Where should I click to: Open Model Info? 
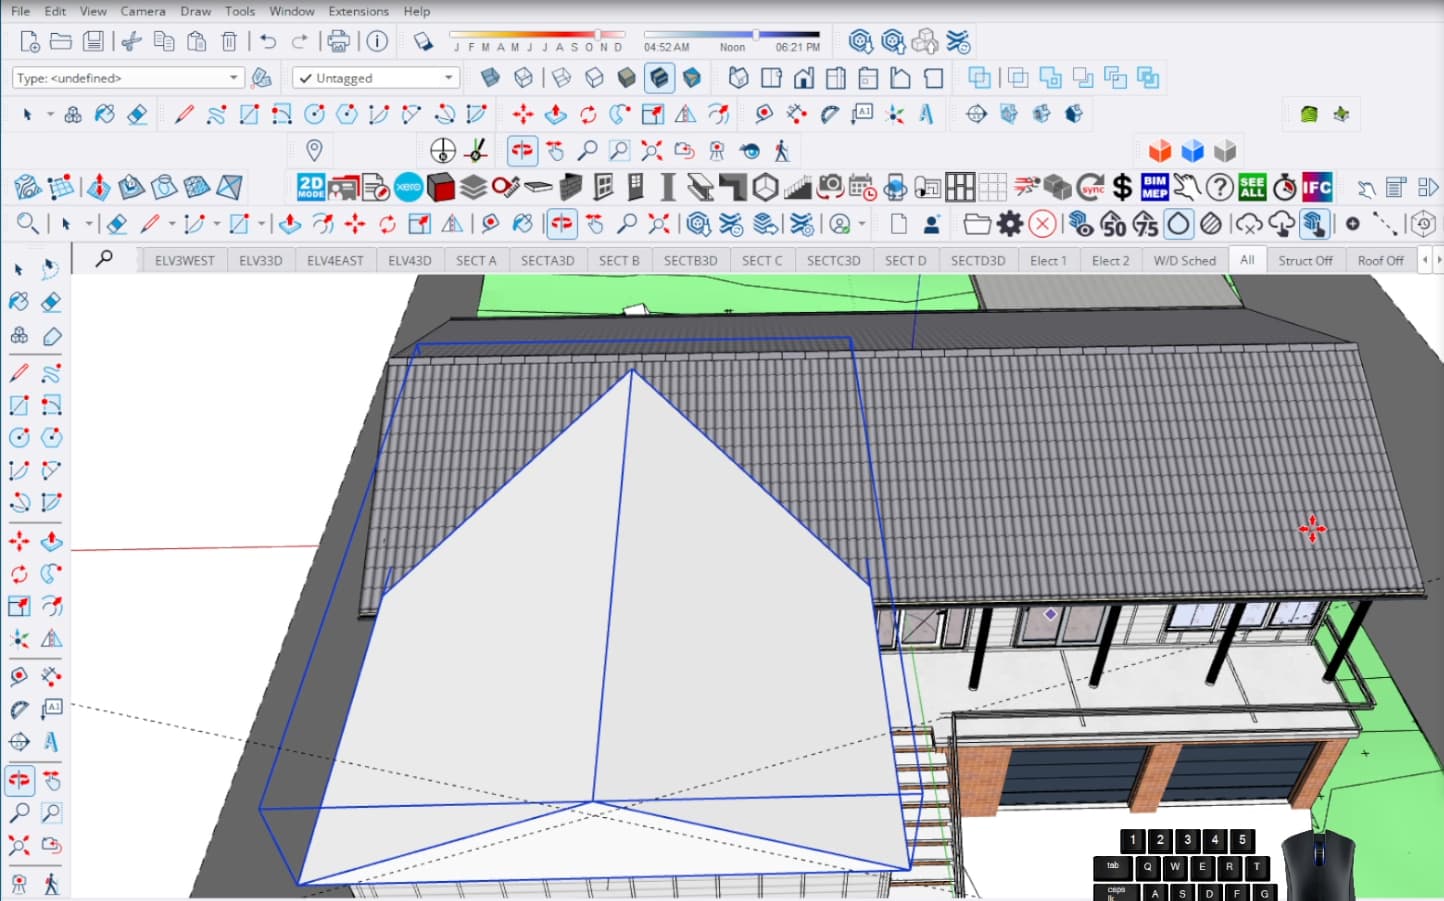coord(377,41)
